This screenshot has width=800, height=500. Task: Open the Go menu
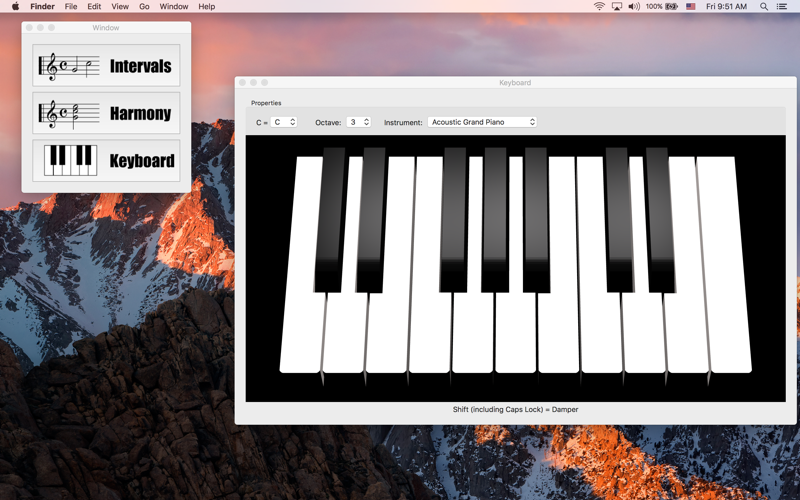[x=144, y=6]
